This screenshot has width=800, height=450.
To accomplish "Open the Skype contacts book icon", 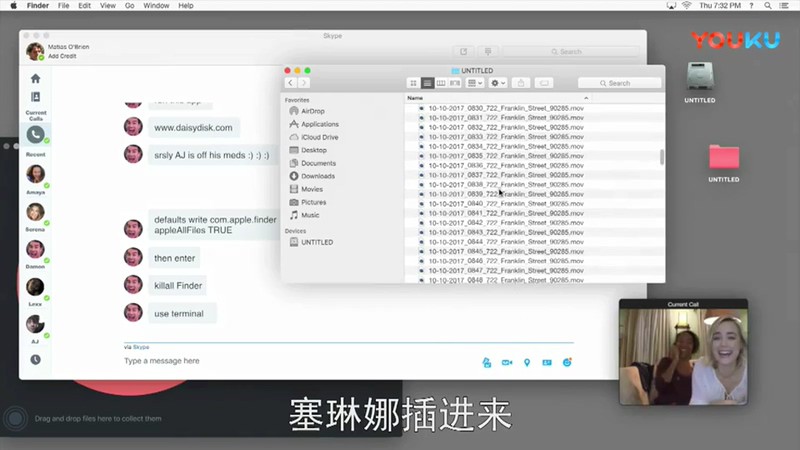I will pyautogui.click(x=35, y=97).
